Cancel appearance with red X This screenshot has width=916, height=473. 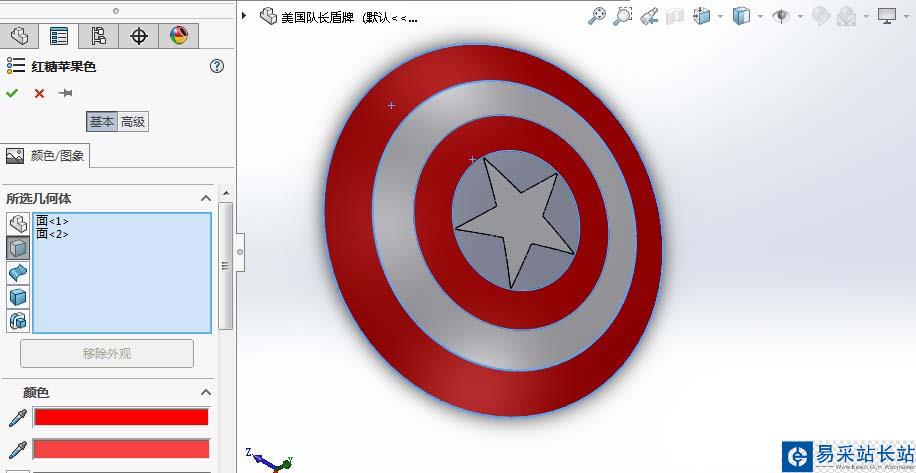pos(39,93)
